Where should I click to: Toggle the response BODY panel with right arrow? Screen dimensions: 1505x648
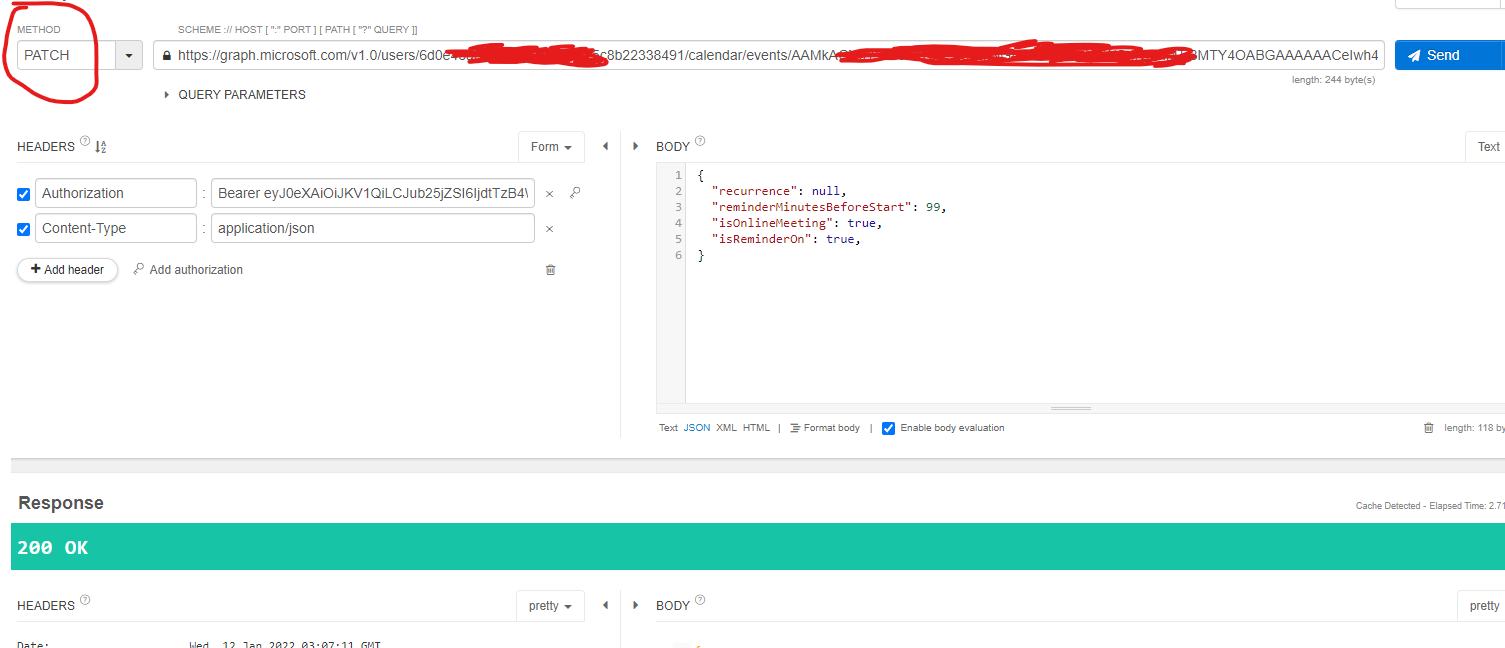coord(636,606)
